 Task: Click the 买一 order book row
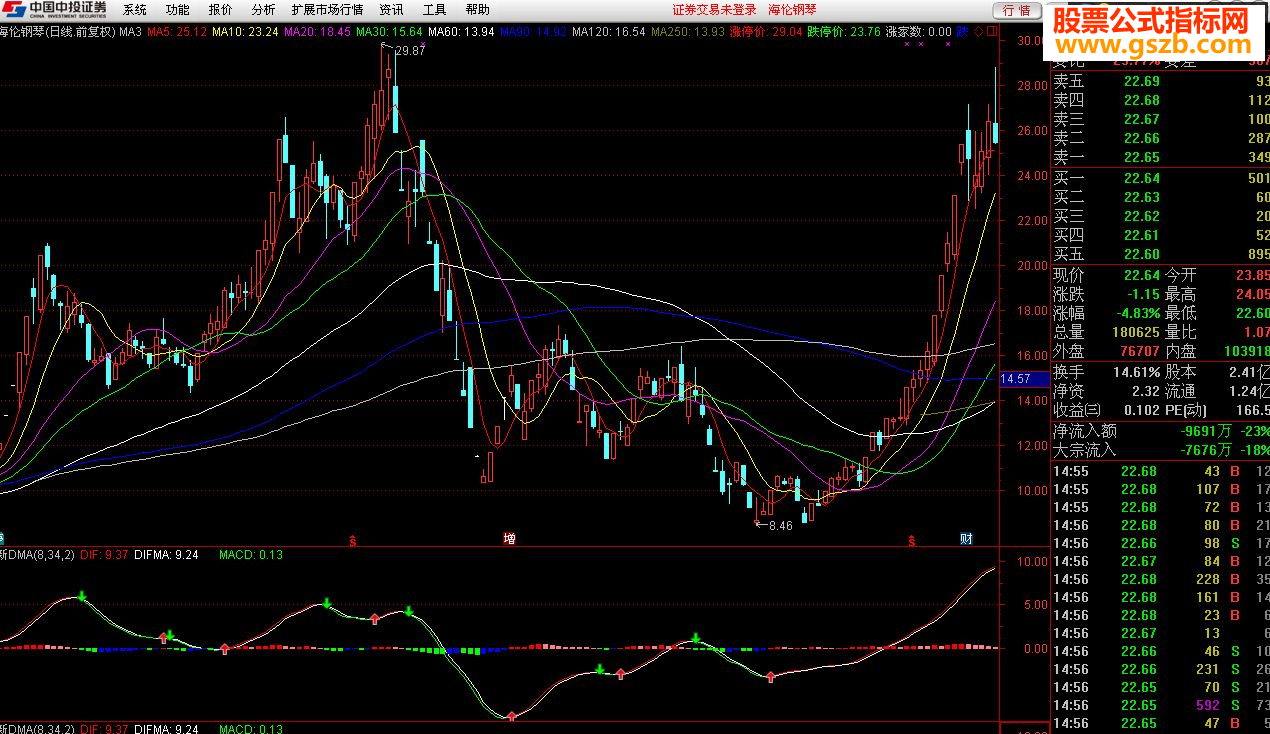1160,178
